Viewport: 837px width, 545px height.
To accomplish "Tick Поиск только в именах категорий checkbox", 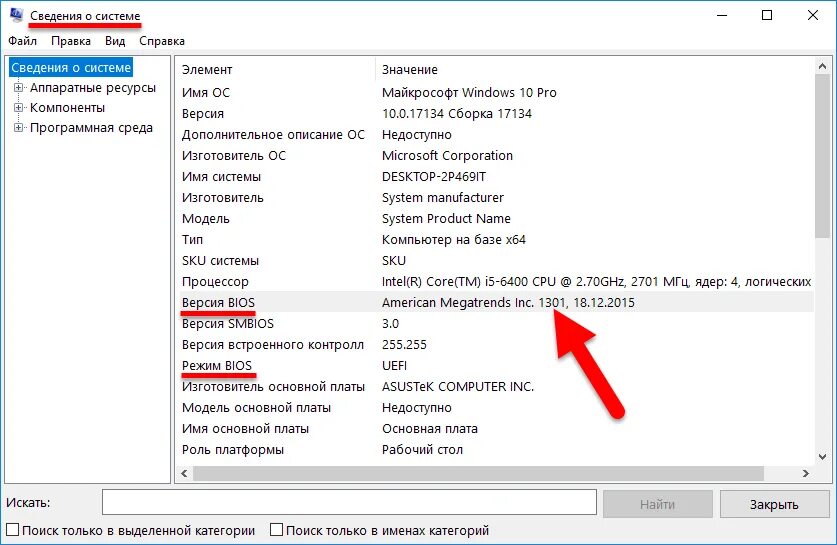I will click(277, 530).
